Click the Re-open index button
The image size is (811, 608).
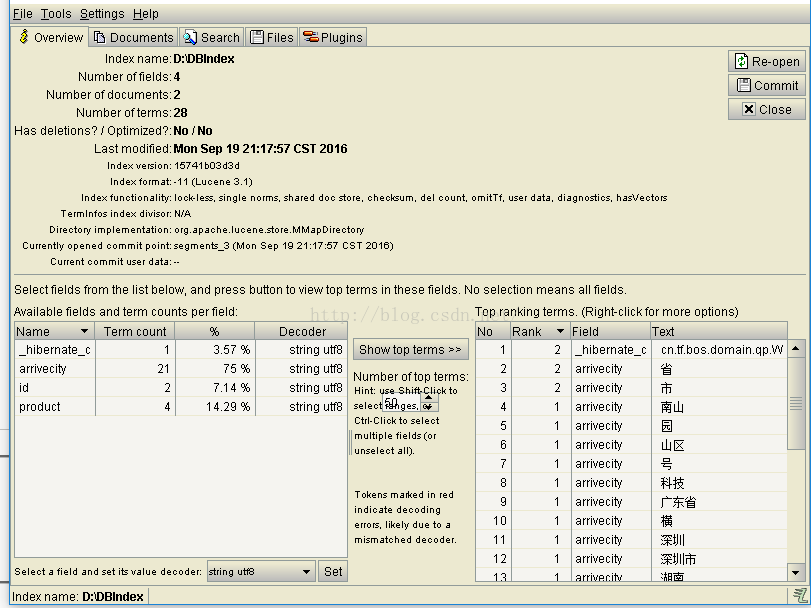767,61
